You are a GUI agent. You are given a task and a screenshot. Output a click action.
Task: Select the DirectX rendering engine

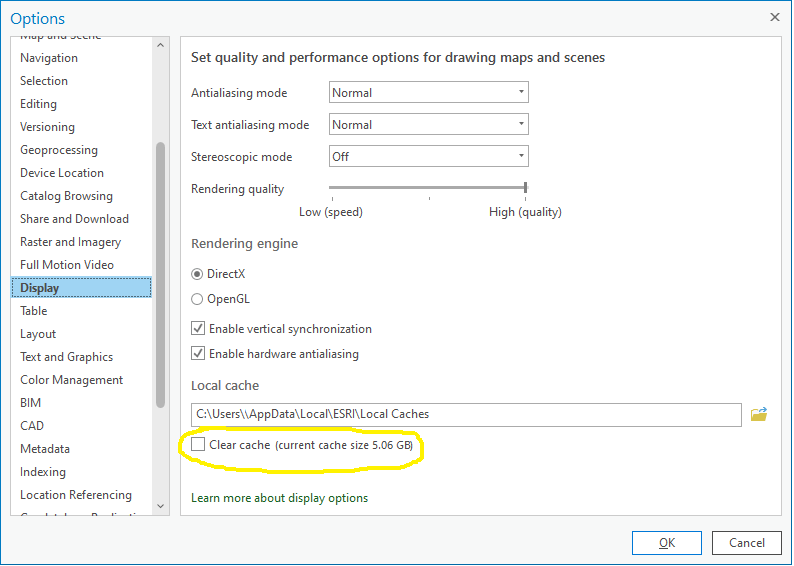[197, 274]
